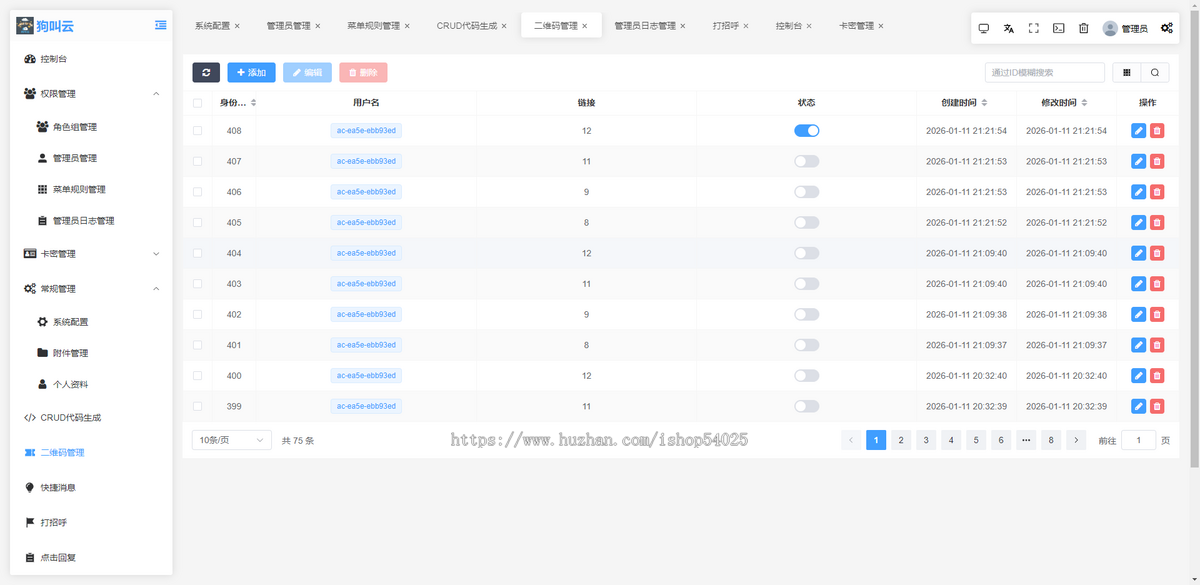Sort by 修改时间 column arrows

[x=1084, y=103]
